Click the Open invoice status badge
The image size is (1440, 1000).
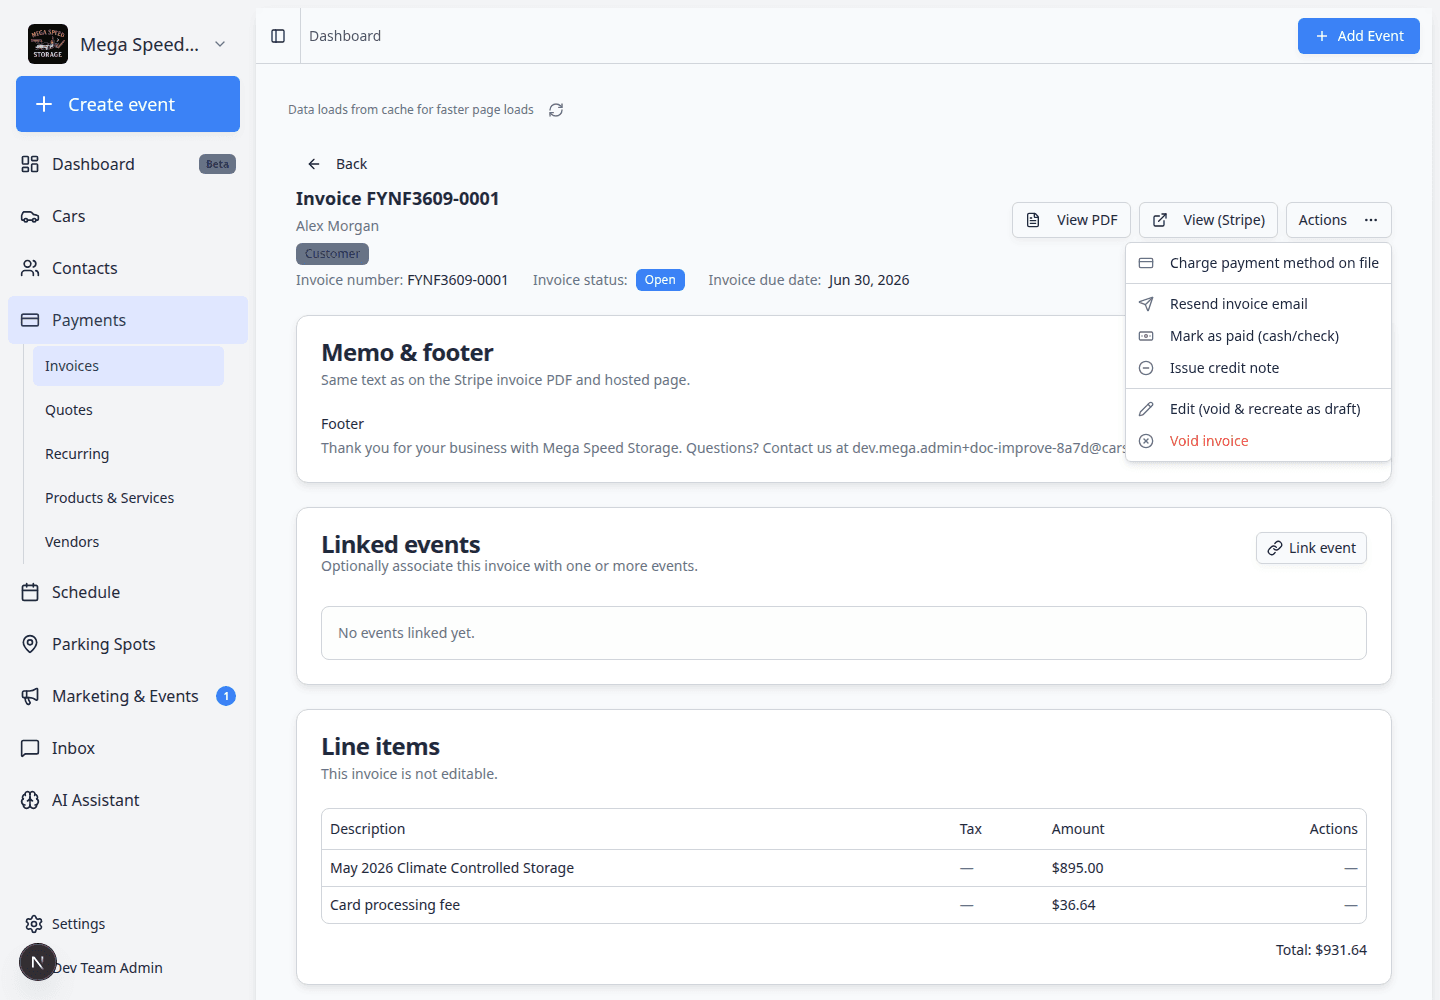click(x=660, y=280)
